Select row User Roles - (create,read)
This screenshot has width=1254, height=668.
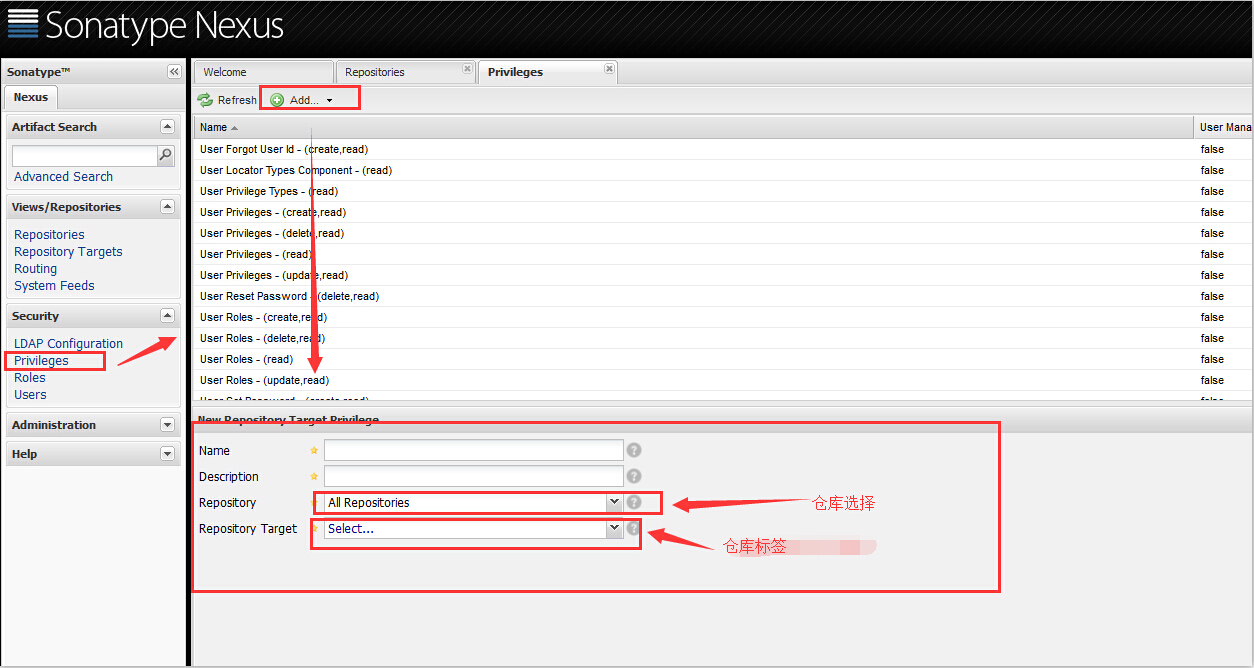[723, 317]
